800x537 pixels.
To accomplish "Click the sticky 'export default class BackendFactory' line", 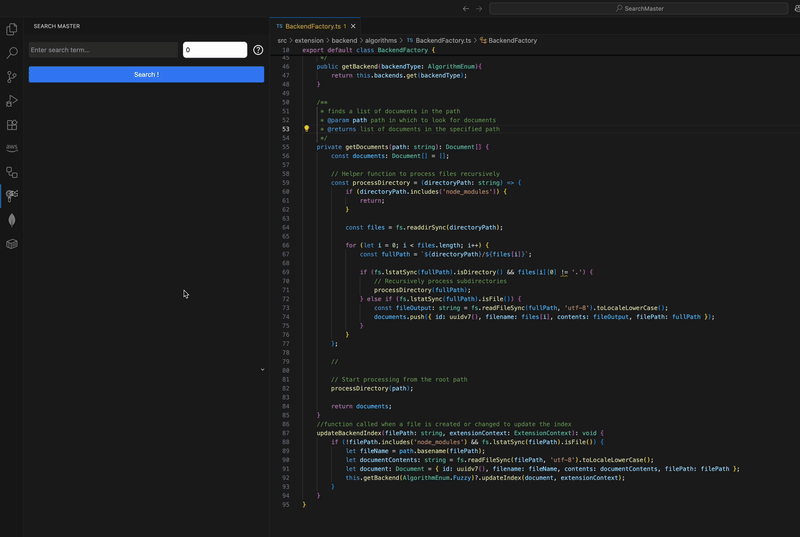I will 368,50.
